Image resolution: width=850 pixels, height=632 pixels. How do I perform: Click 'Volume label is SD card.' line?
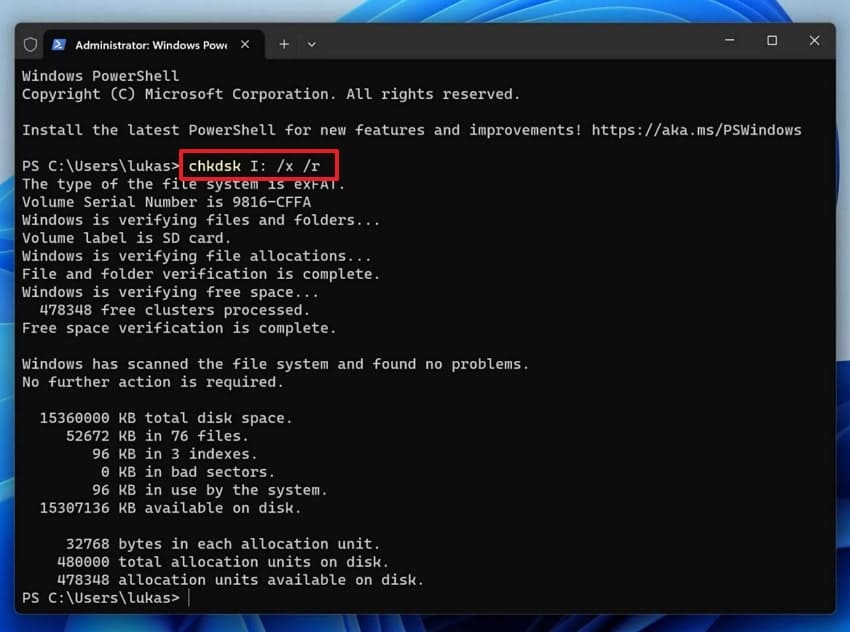[126, 238]
